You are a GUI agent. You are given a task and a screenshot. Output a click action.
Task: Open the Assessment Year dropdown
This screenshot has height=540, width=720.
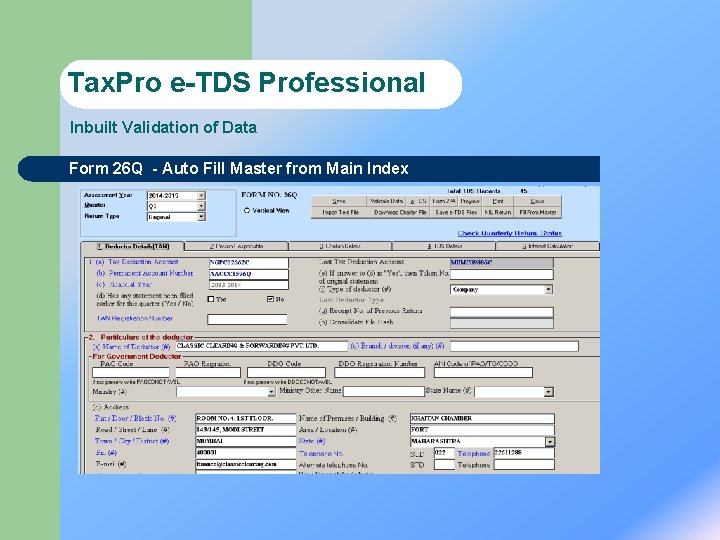pos(201,196)
